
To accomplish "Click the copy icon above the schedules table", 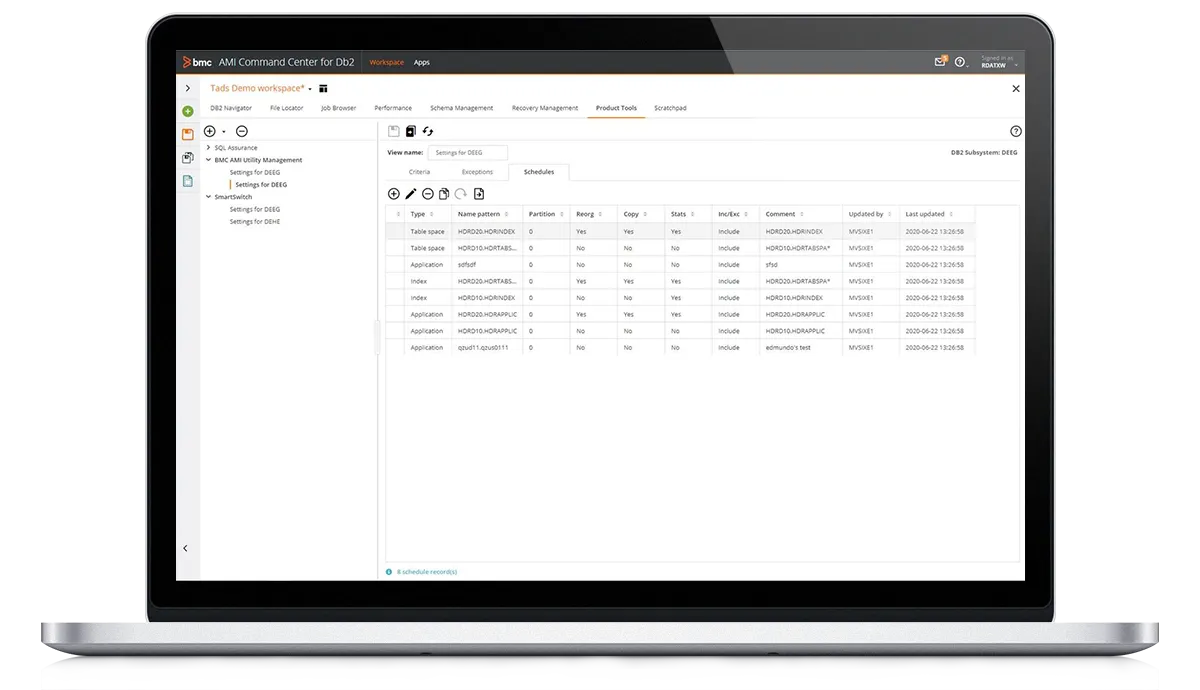I will pos(444,194).
